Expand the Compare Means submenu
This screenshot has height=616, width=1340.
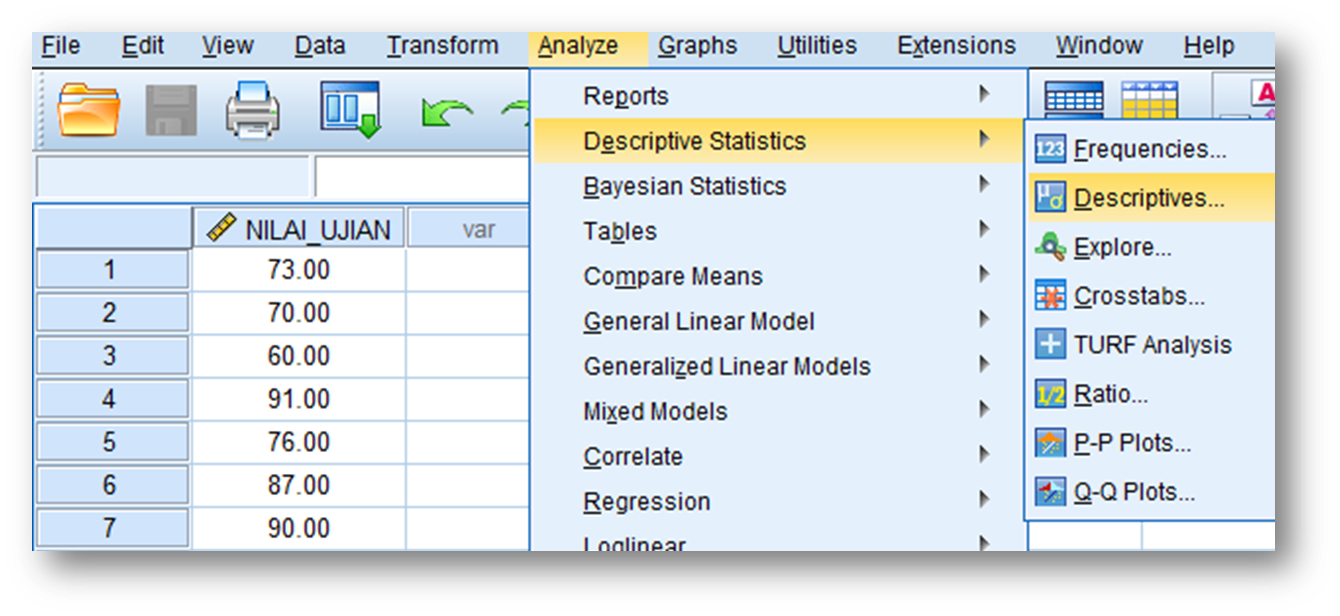click(x=778, y=276)
